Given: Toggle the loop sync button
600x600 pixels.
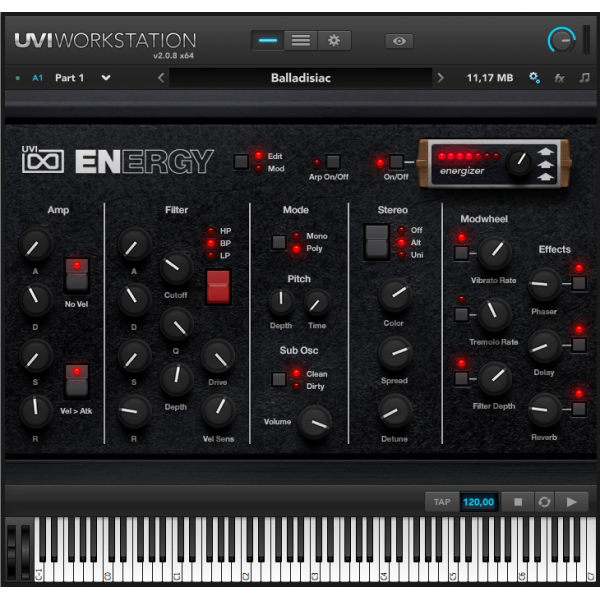Looking at the screenshot, I should (x=544, y=502).
